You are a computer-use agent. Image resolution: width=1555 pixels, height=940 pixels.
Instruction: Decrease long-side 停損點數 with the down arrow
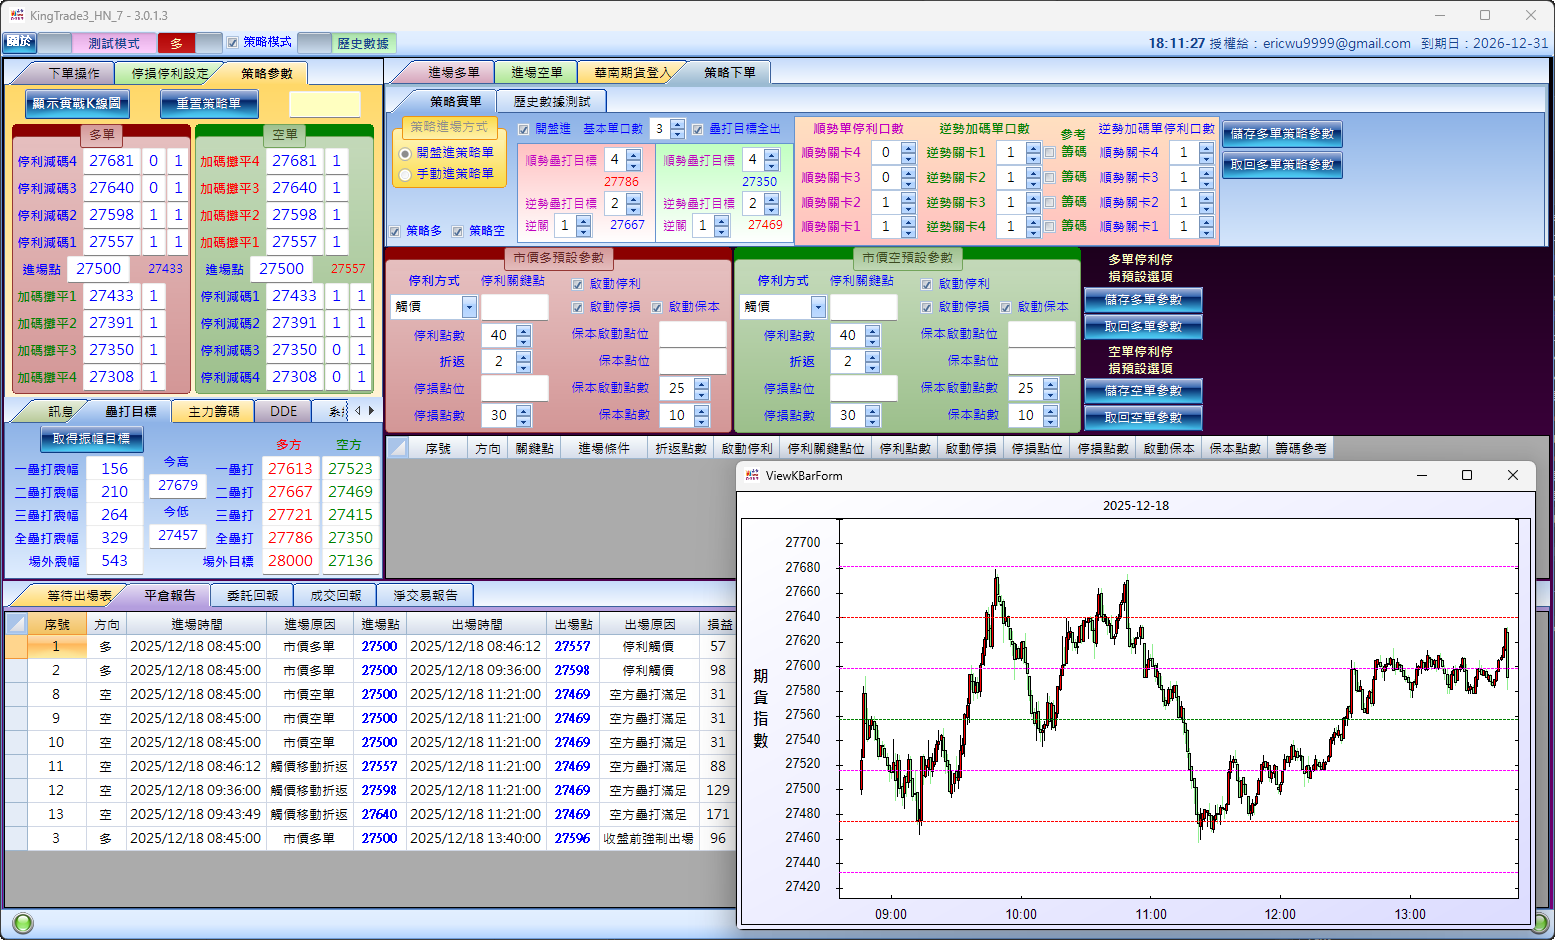(x=524, y=420)
